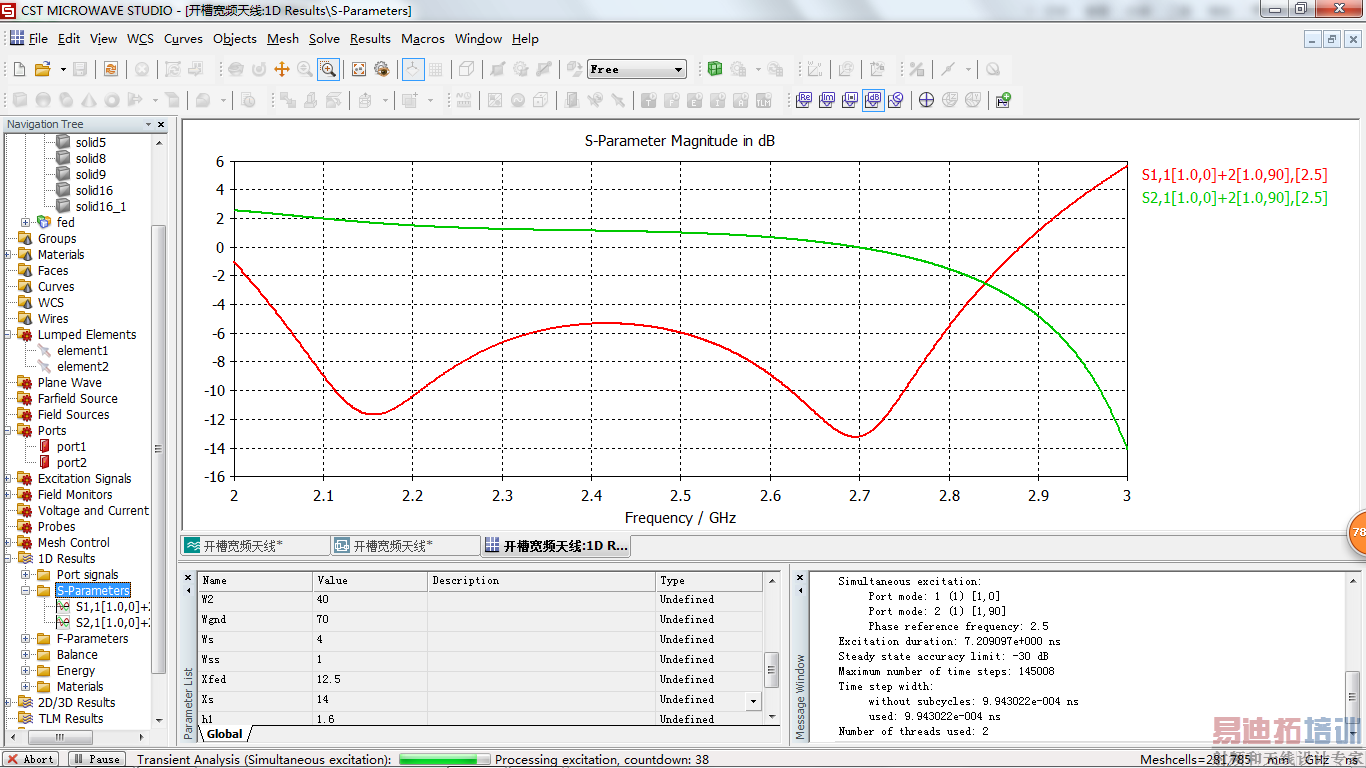The height and width of the screenshot is (768, 1366).
Task: Expand the fed component tree node
Action: click(x=25, y=222)
